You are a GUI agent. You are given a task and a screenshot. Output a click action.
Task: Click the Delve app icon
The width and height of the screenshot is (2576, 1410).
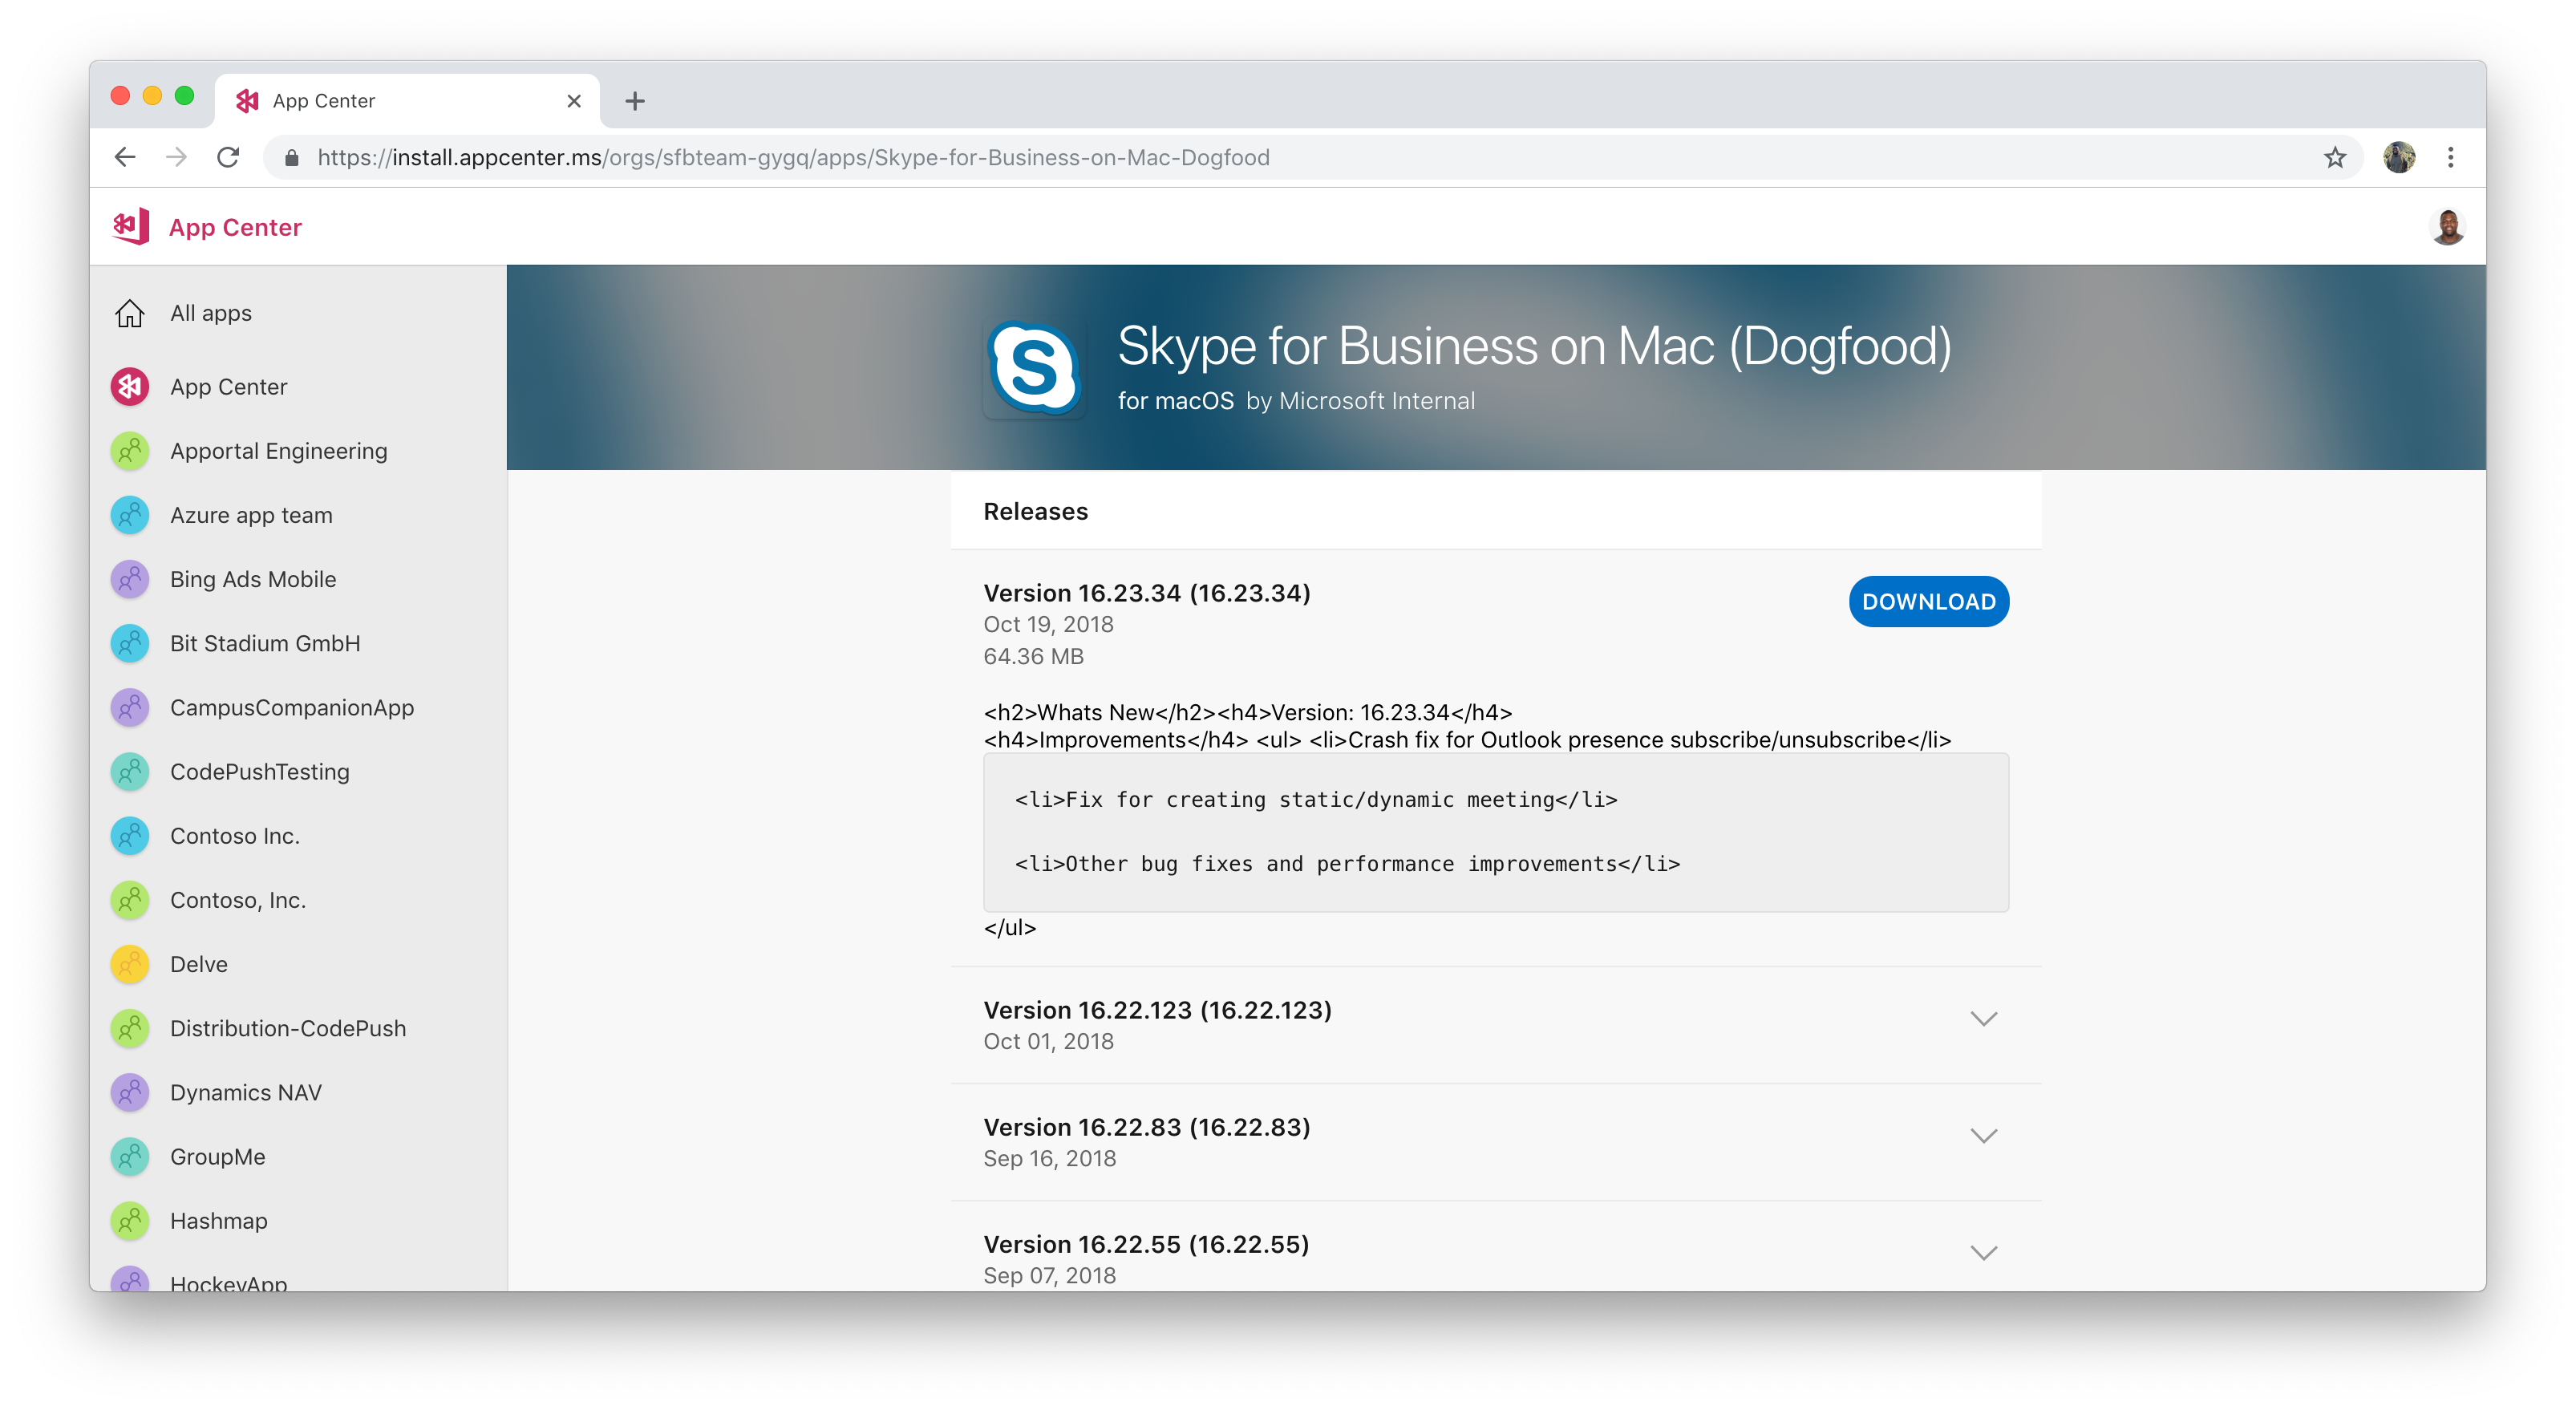tap(130, 964)
